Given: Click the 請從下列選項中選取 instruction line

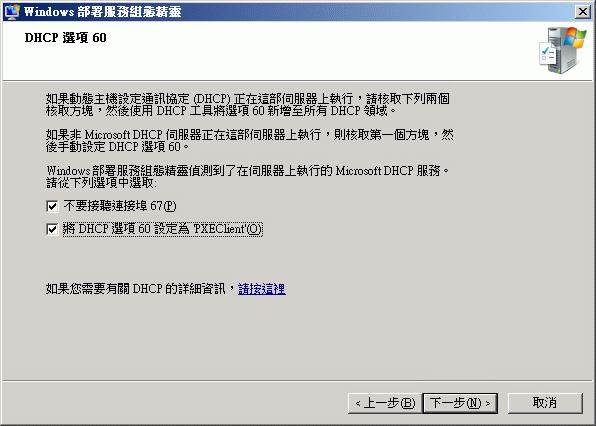Looking at the screenshot, I should (101, 183).
